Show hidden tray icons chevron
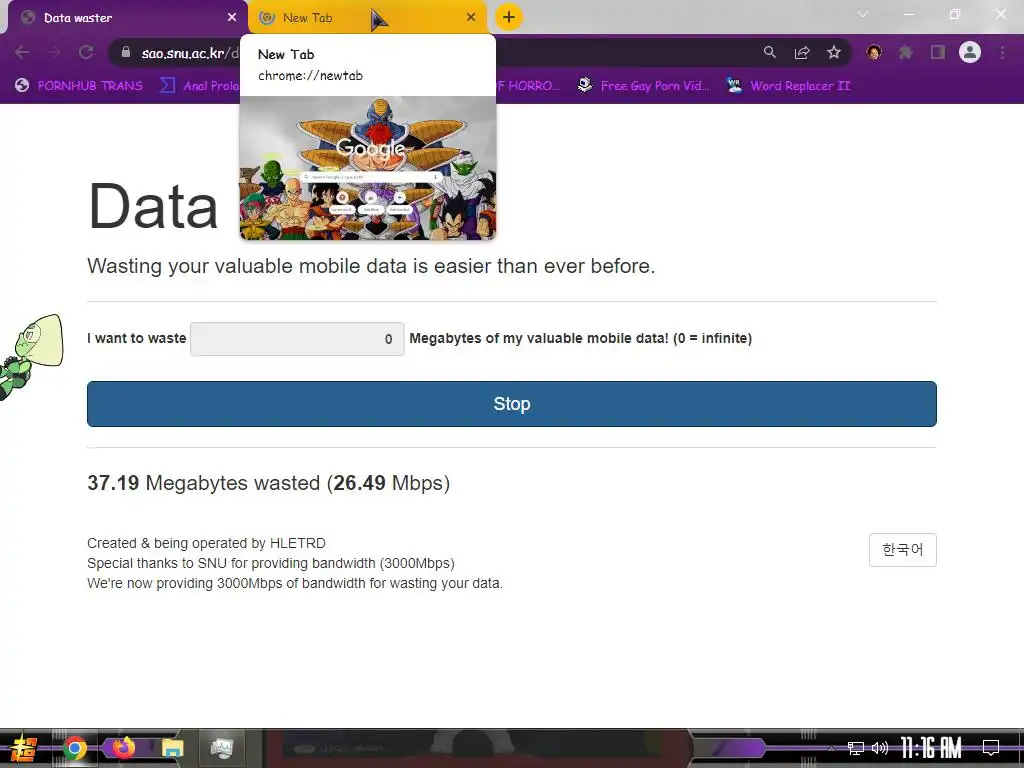This screenshot has height=768, width=1024. (x=831, y=748)
